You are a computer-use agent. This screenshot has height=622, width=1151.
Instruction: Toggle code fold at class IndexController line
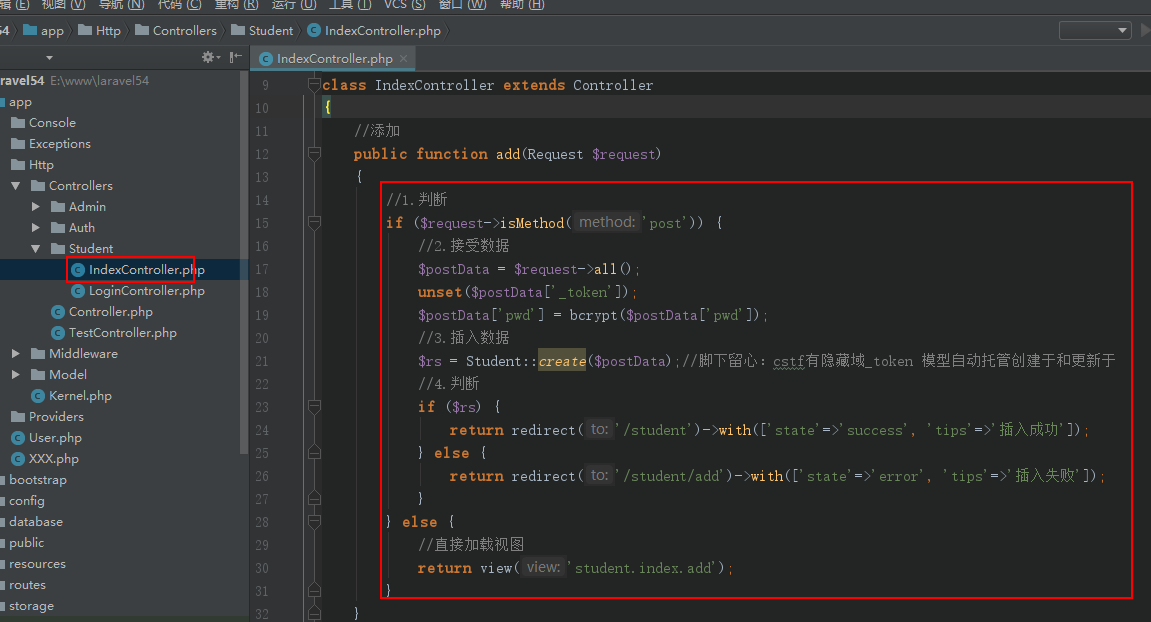point(314,86)
